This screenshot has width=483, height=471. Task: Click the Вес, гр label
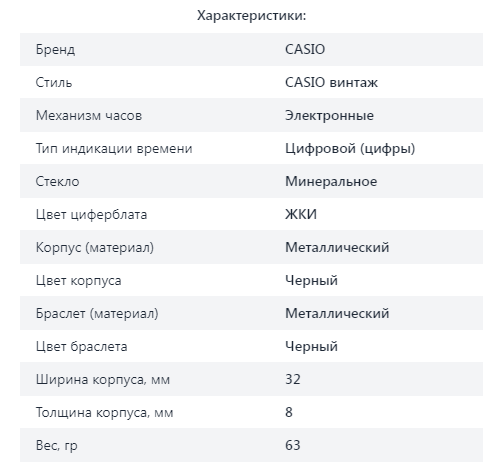tap(57, 445)
